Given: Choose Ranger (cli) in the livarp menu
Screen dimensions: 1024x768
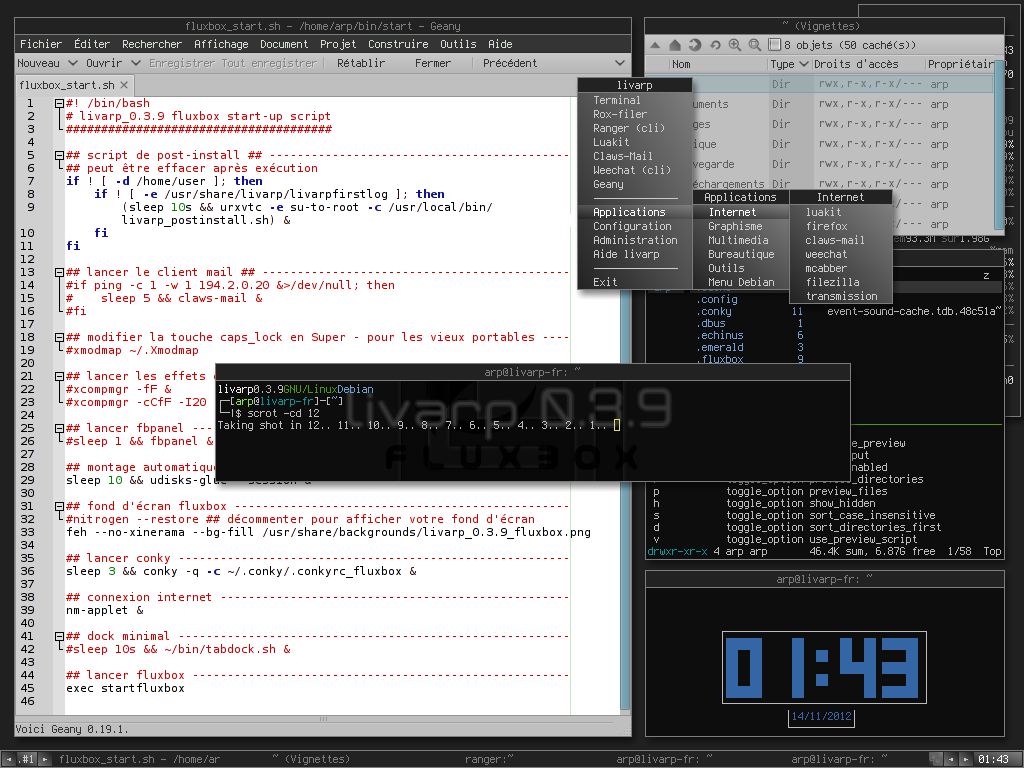Looking at the screenshot, I should pos(635,129).
